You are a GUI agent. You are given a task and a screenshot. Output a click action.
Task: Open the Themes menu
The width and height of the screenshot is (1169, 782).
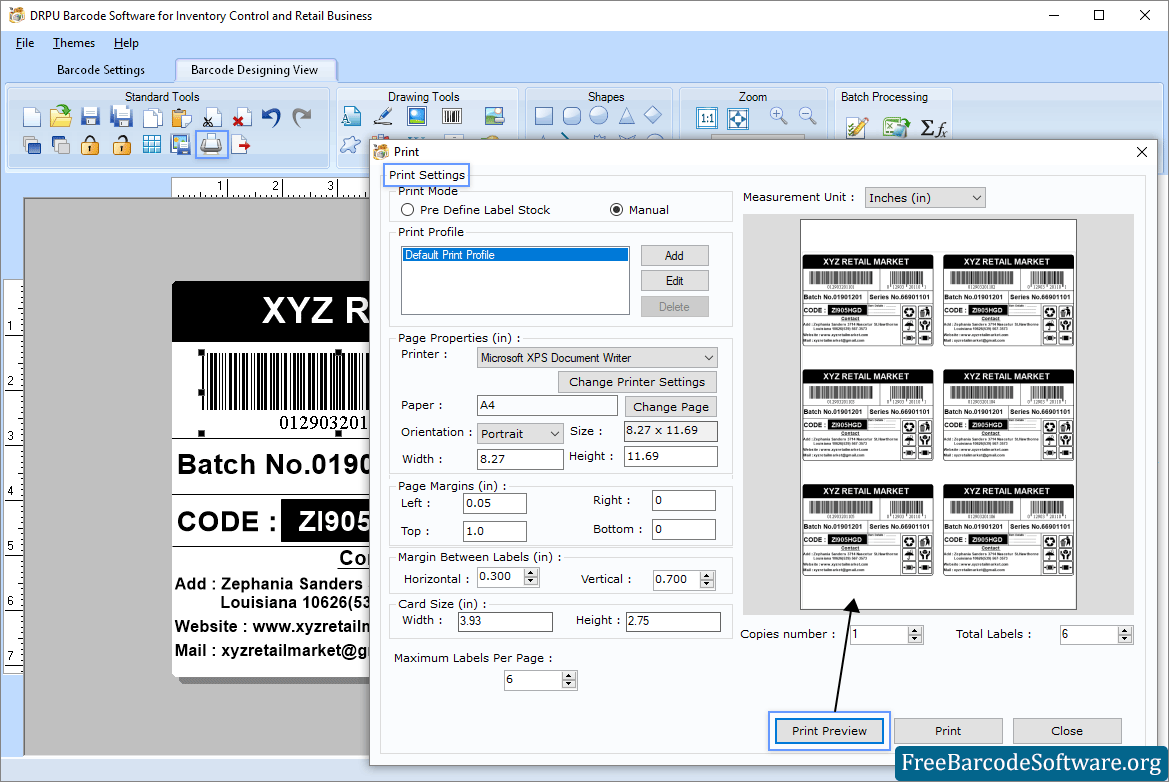[x=74, y=42]
